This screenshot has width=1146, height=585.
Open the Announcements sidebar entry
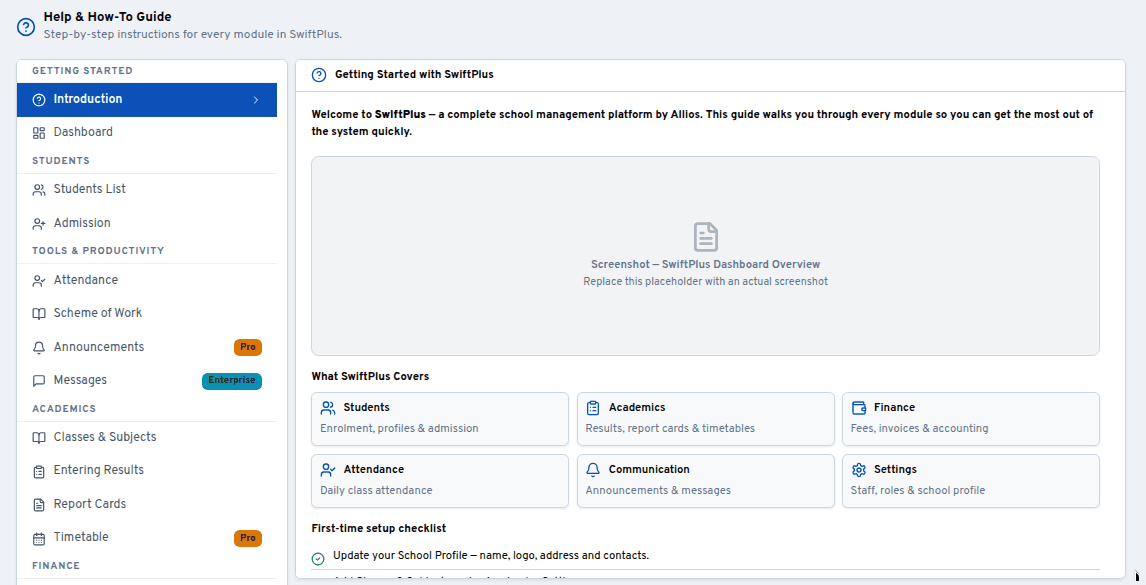[147, 347]
